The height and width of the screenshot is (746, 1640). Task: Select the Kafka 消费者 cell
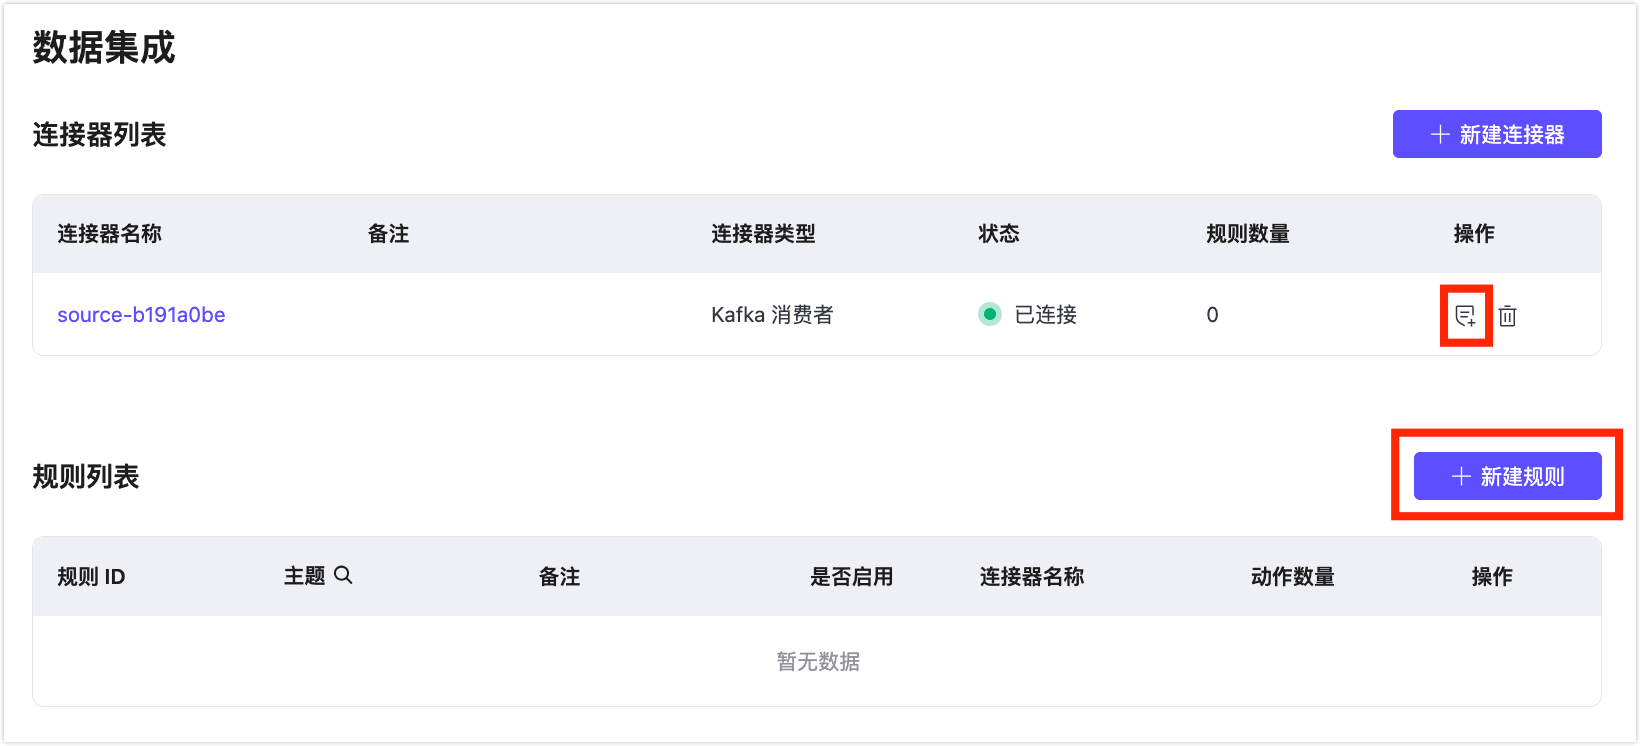point(772,315)
